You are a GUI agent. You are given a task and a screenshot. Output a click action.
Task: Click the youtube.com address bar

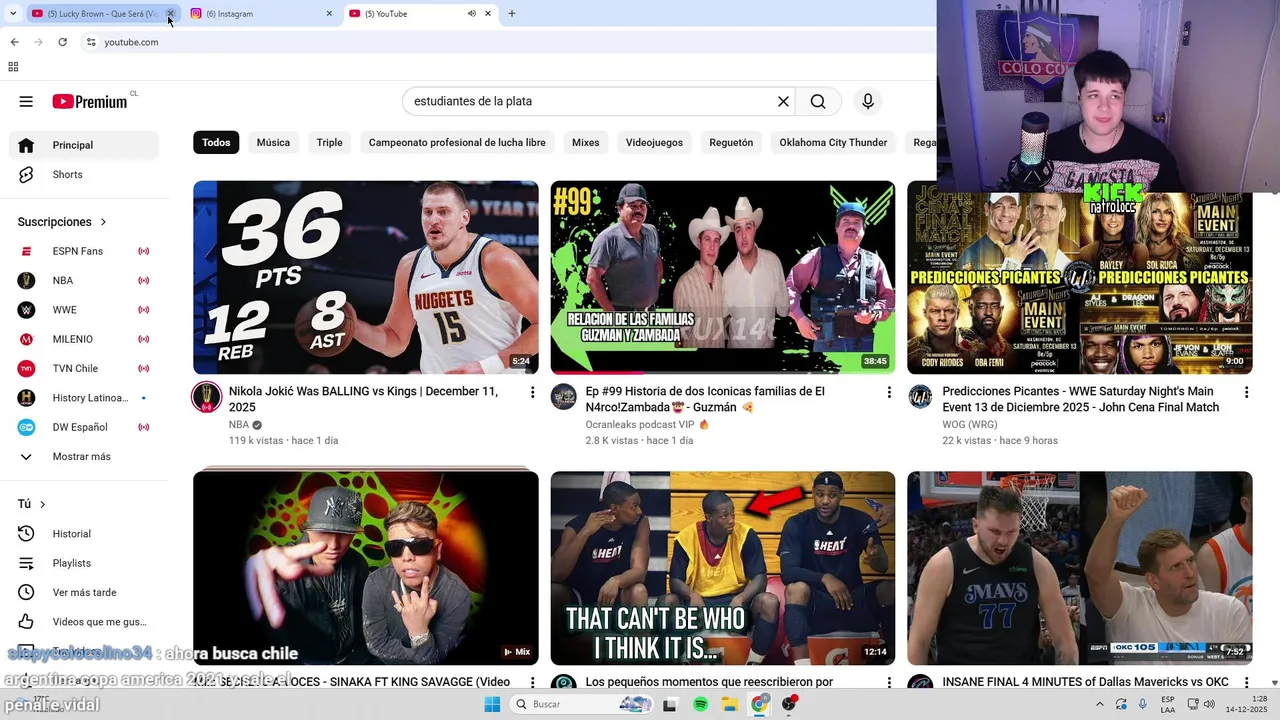[510, 42]
